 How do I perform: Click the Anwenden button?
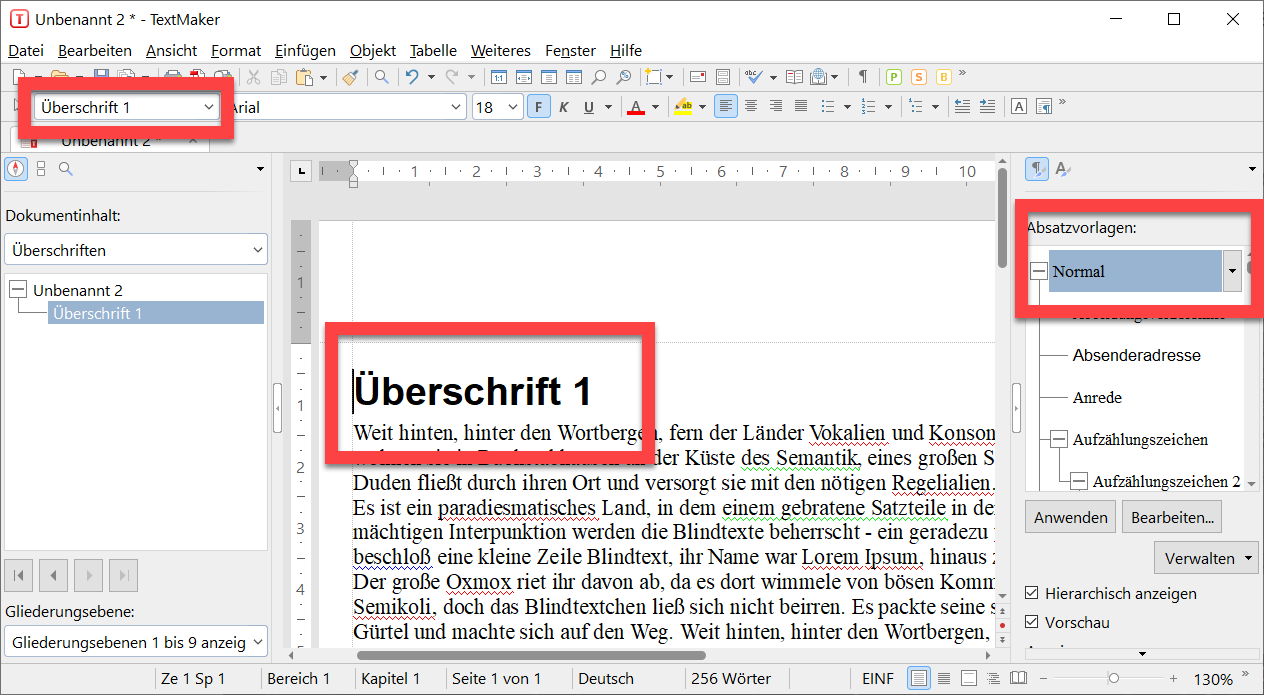pyautogui.click(x=1071, y=517)
